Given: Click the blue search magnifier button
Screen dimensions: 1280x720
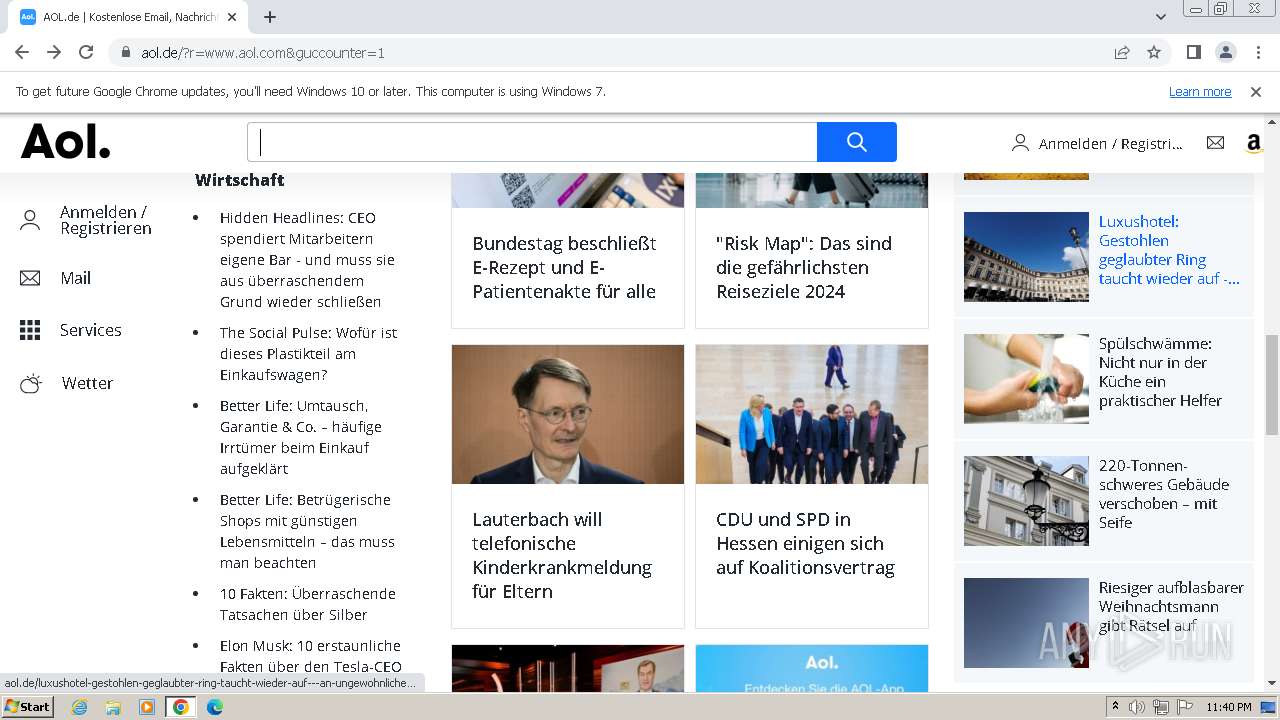Looking at the screenshot, I should click(x=857, y=142).
